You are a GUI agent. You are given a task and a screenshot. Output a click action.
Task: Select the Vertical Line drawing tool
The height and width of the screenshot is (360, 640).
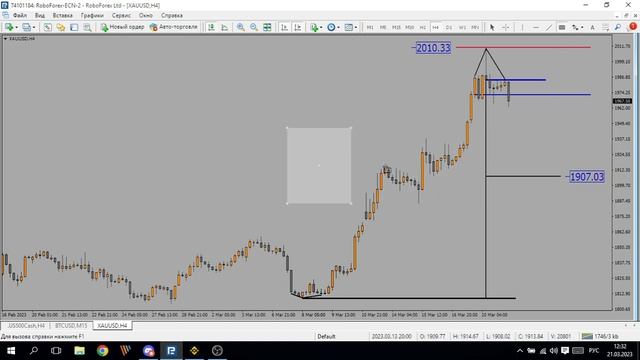click(522, 27)
